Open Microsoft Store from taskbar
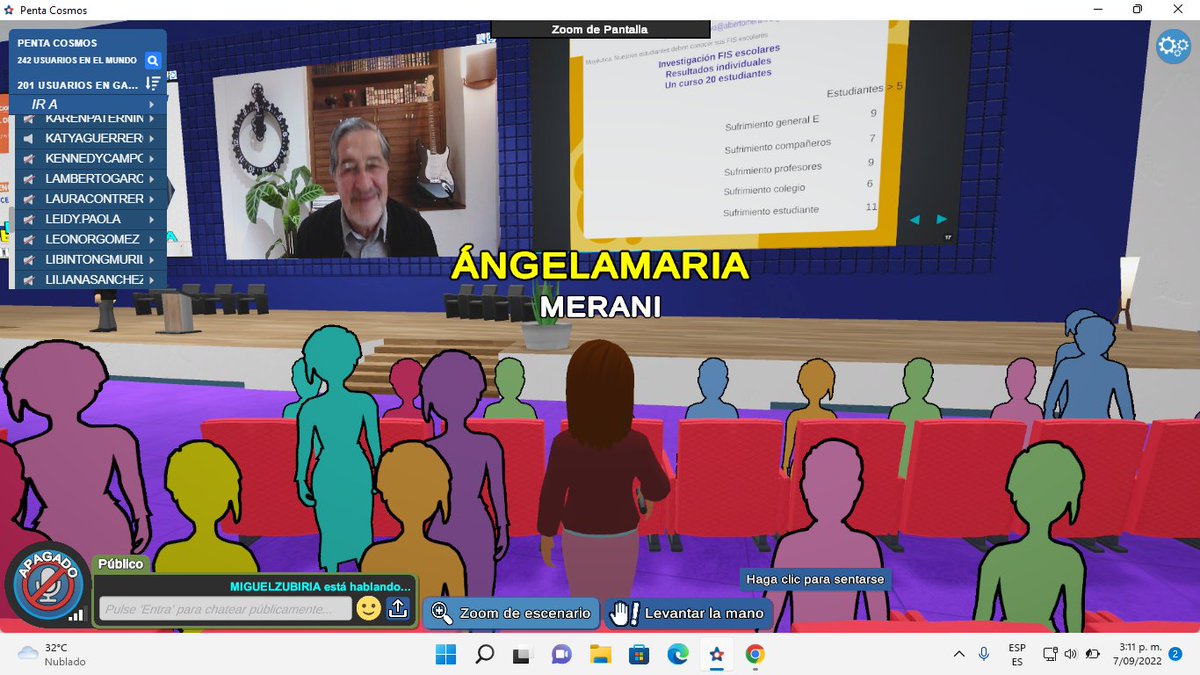 pyautogui.click(x=639, y=655)
